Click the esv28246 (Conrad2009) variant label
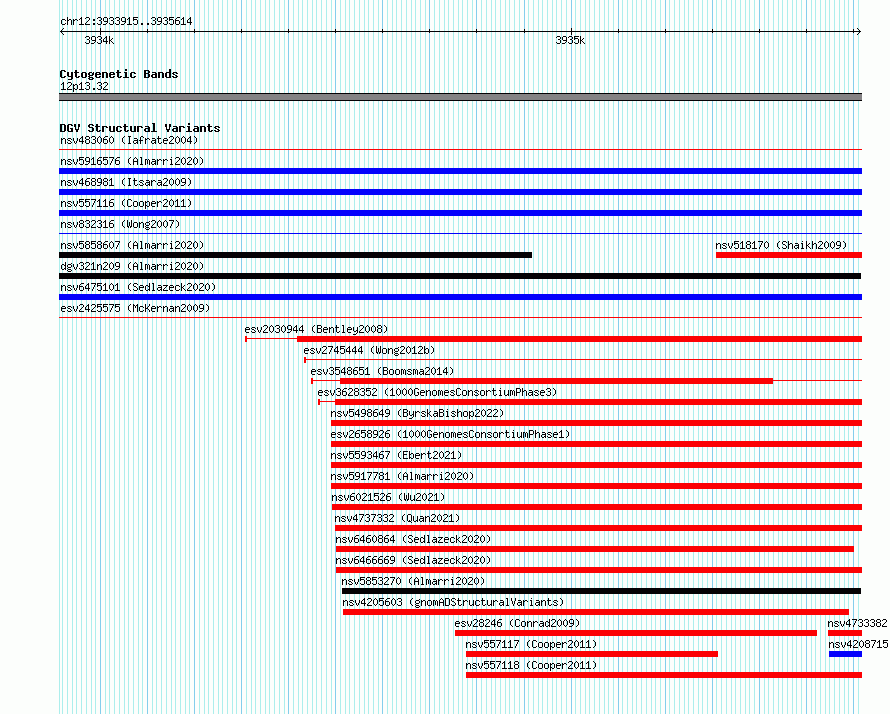890x714 pixels. pos(517,623)
